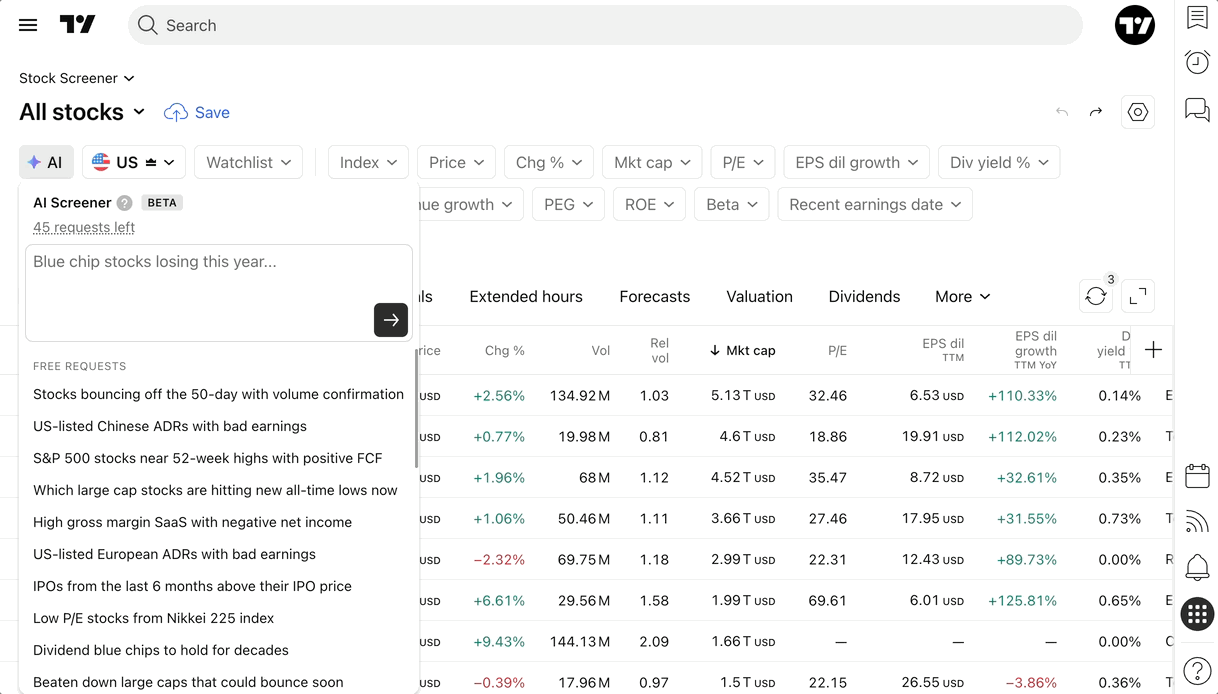The image size is (1218, 694).
Task: Switch to the Valuation tab
Action: 759,296
